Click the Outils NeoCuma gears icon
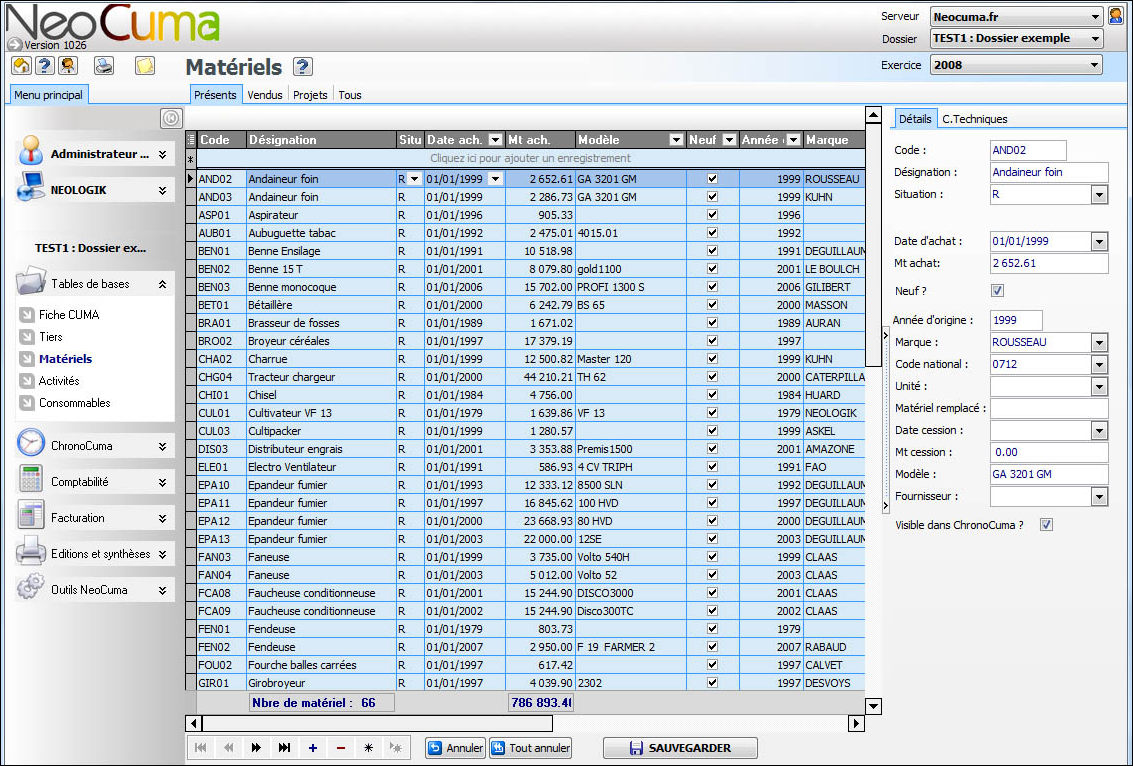 pyautogui.click(x=30, y=587)
